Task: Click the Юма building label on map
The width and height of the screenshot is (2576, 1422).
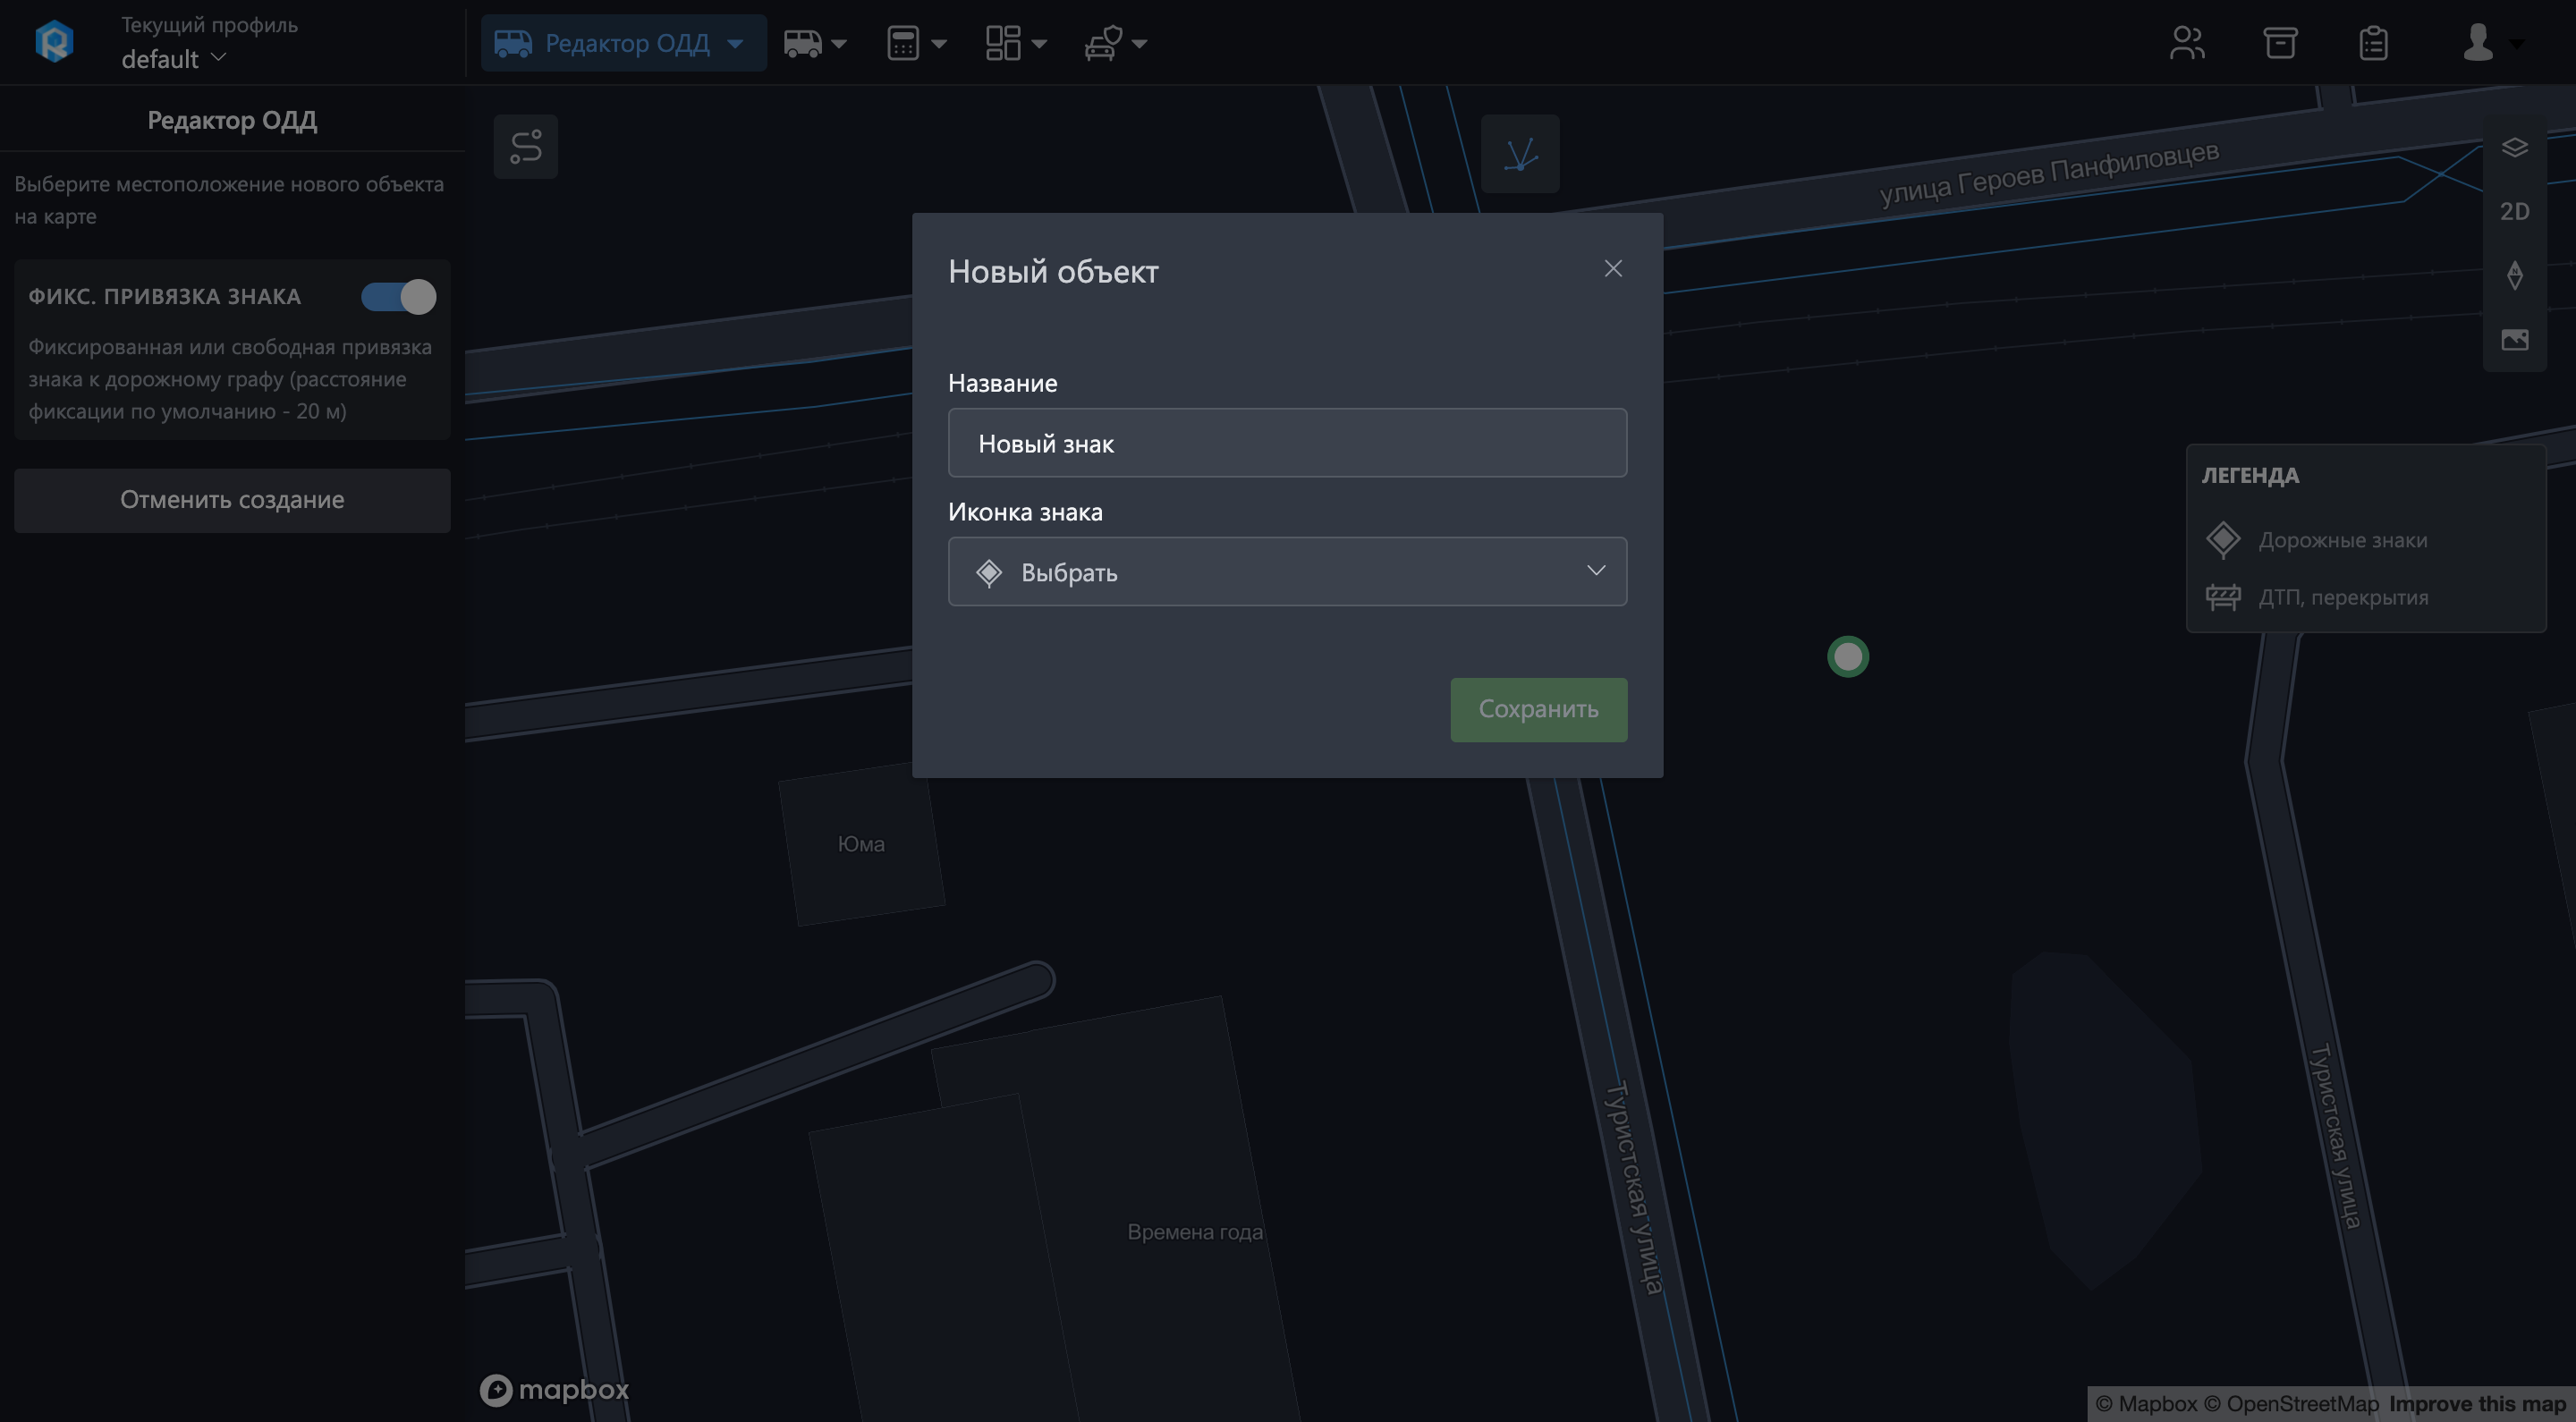Action: click(x=861, y=844)
